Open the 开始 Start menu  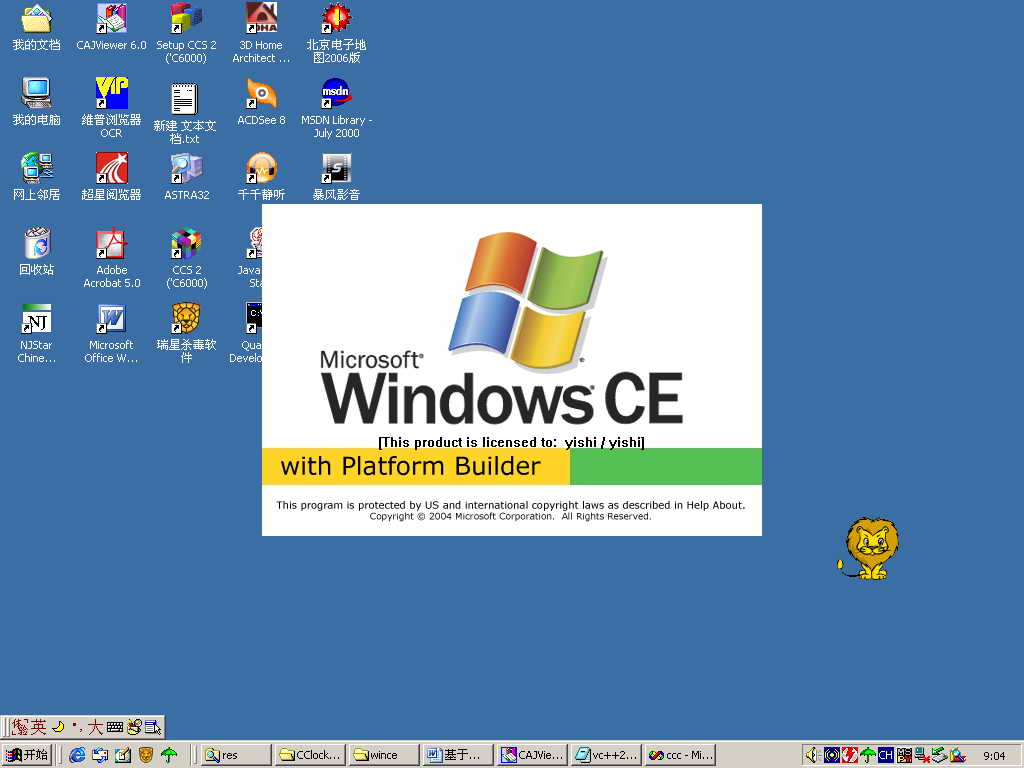click(27, 755)
